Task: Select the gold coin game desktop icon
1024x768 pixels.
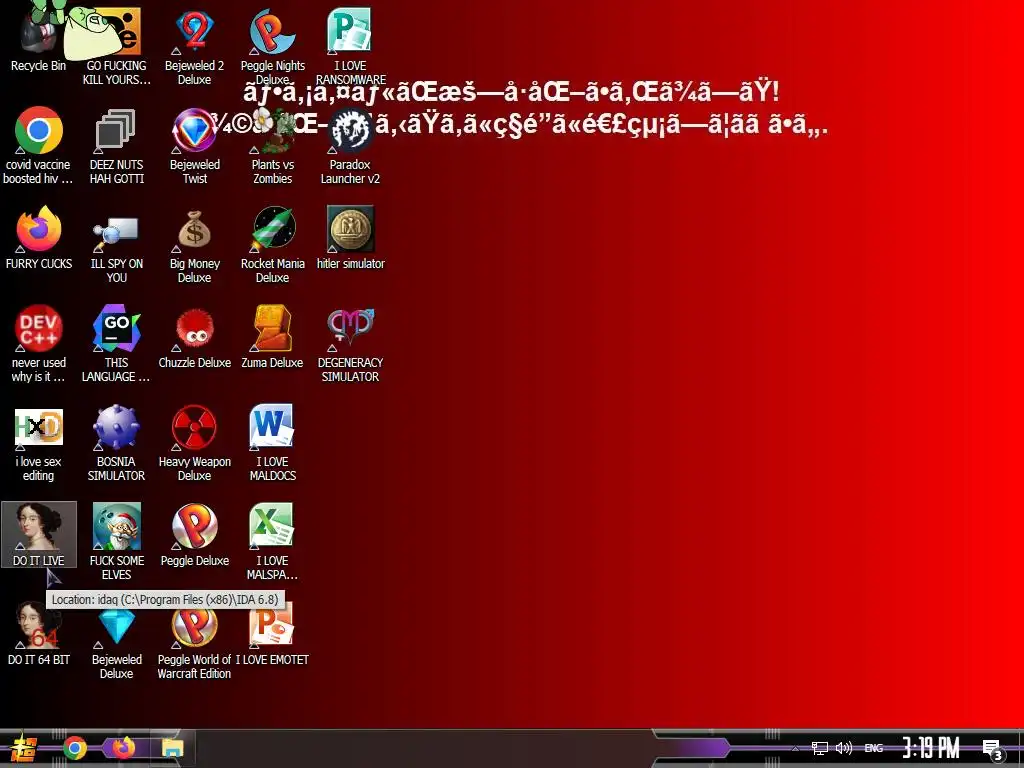Action: 350,238
